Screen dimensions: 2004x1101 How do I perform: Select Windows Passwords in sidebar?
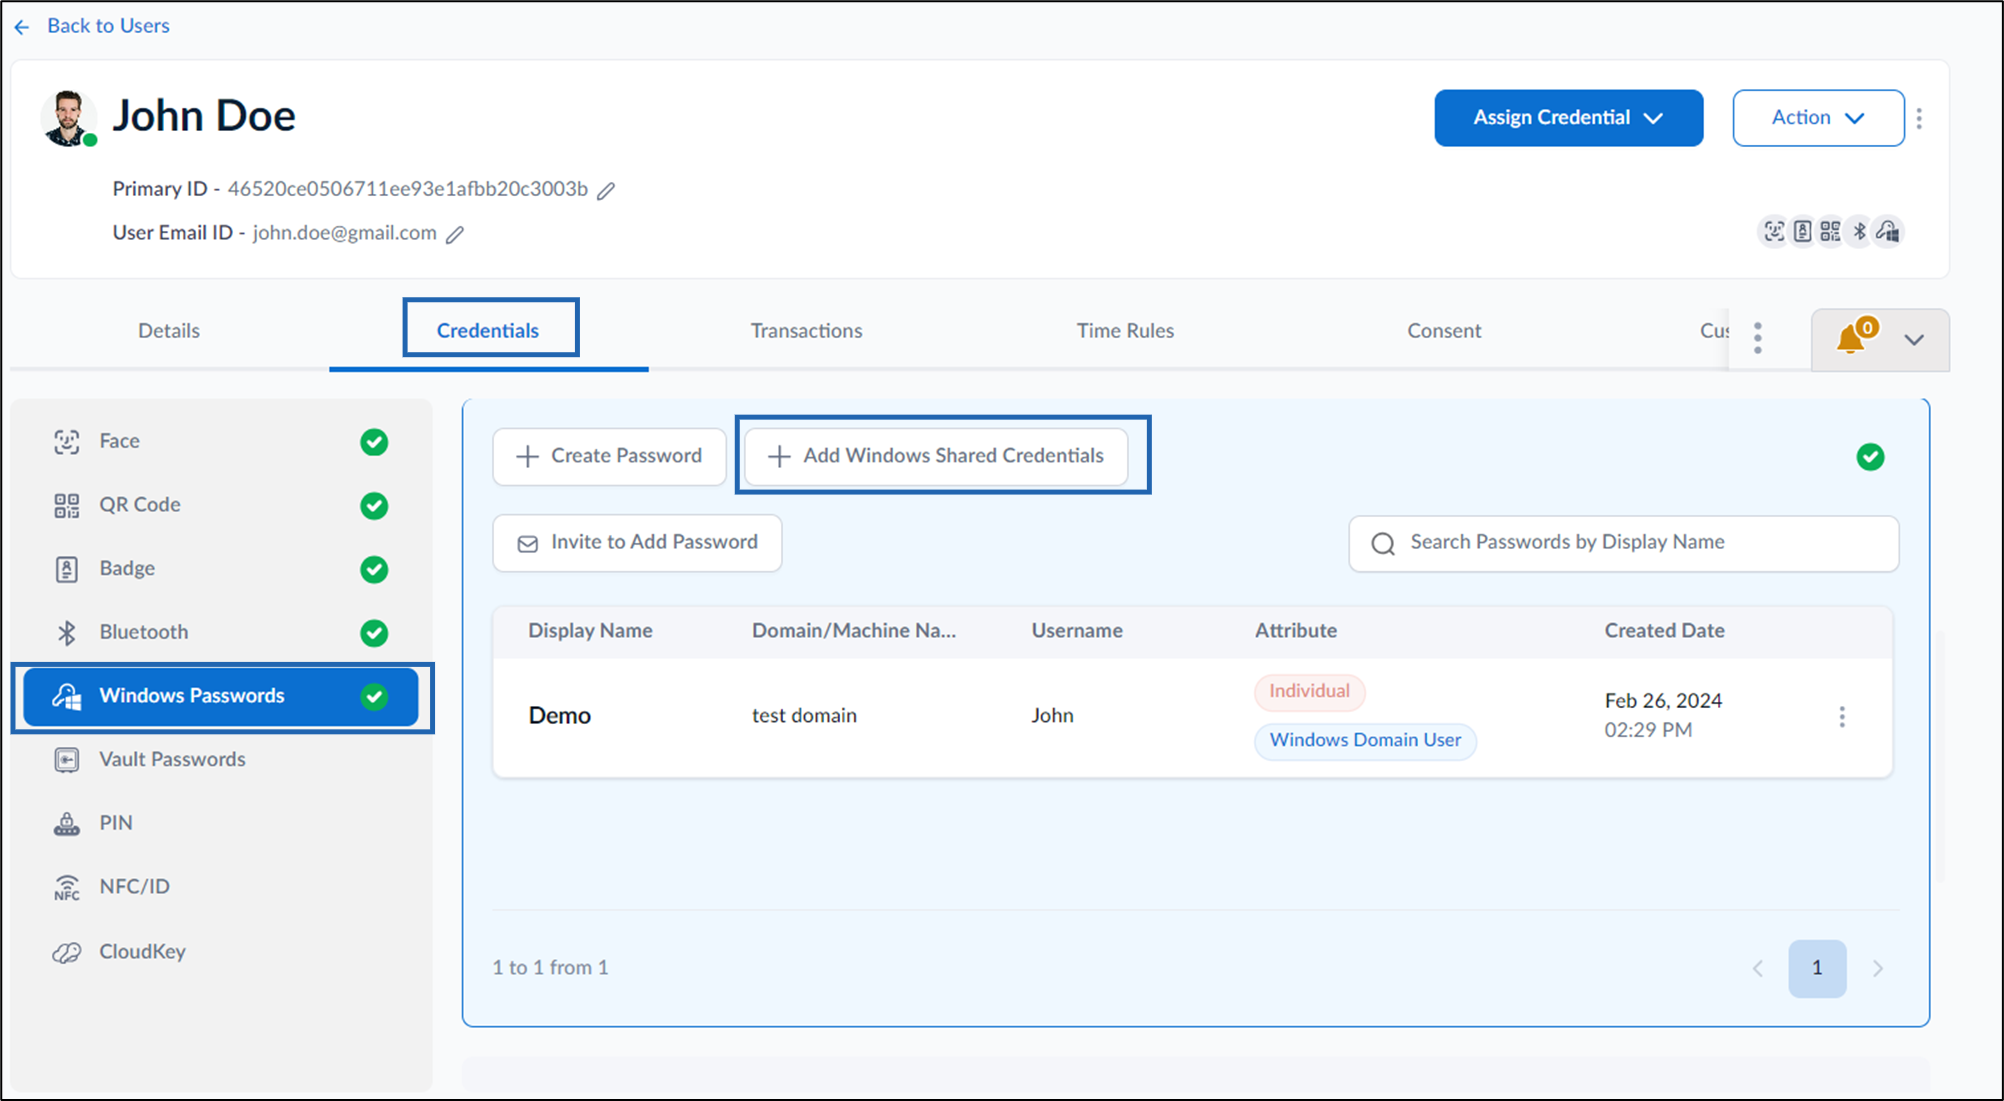pyautogui.click(x=221, y=696)
